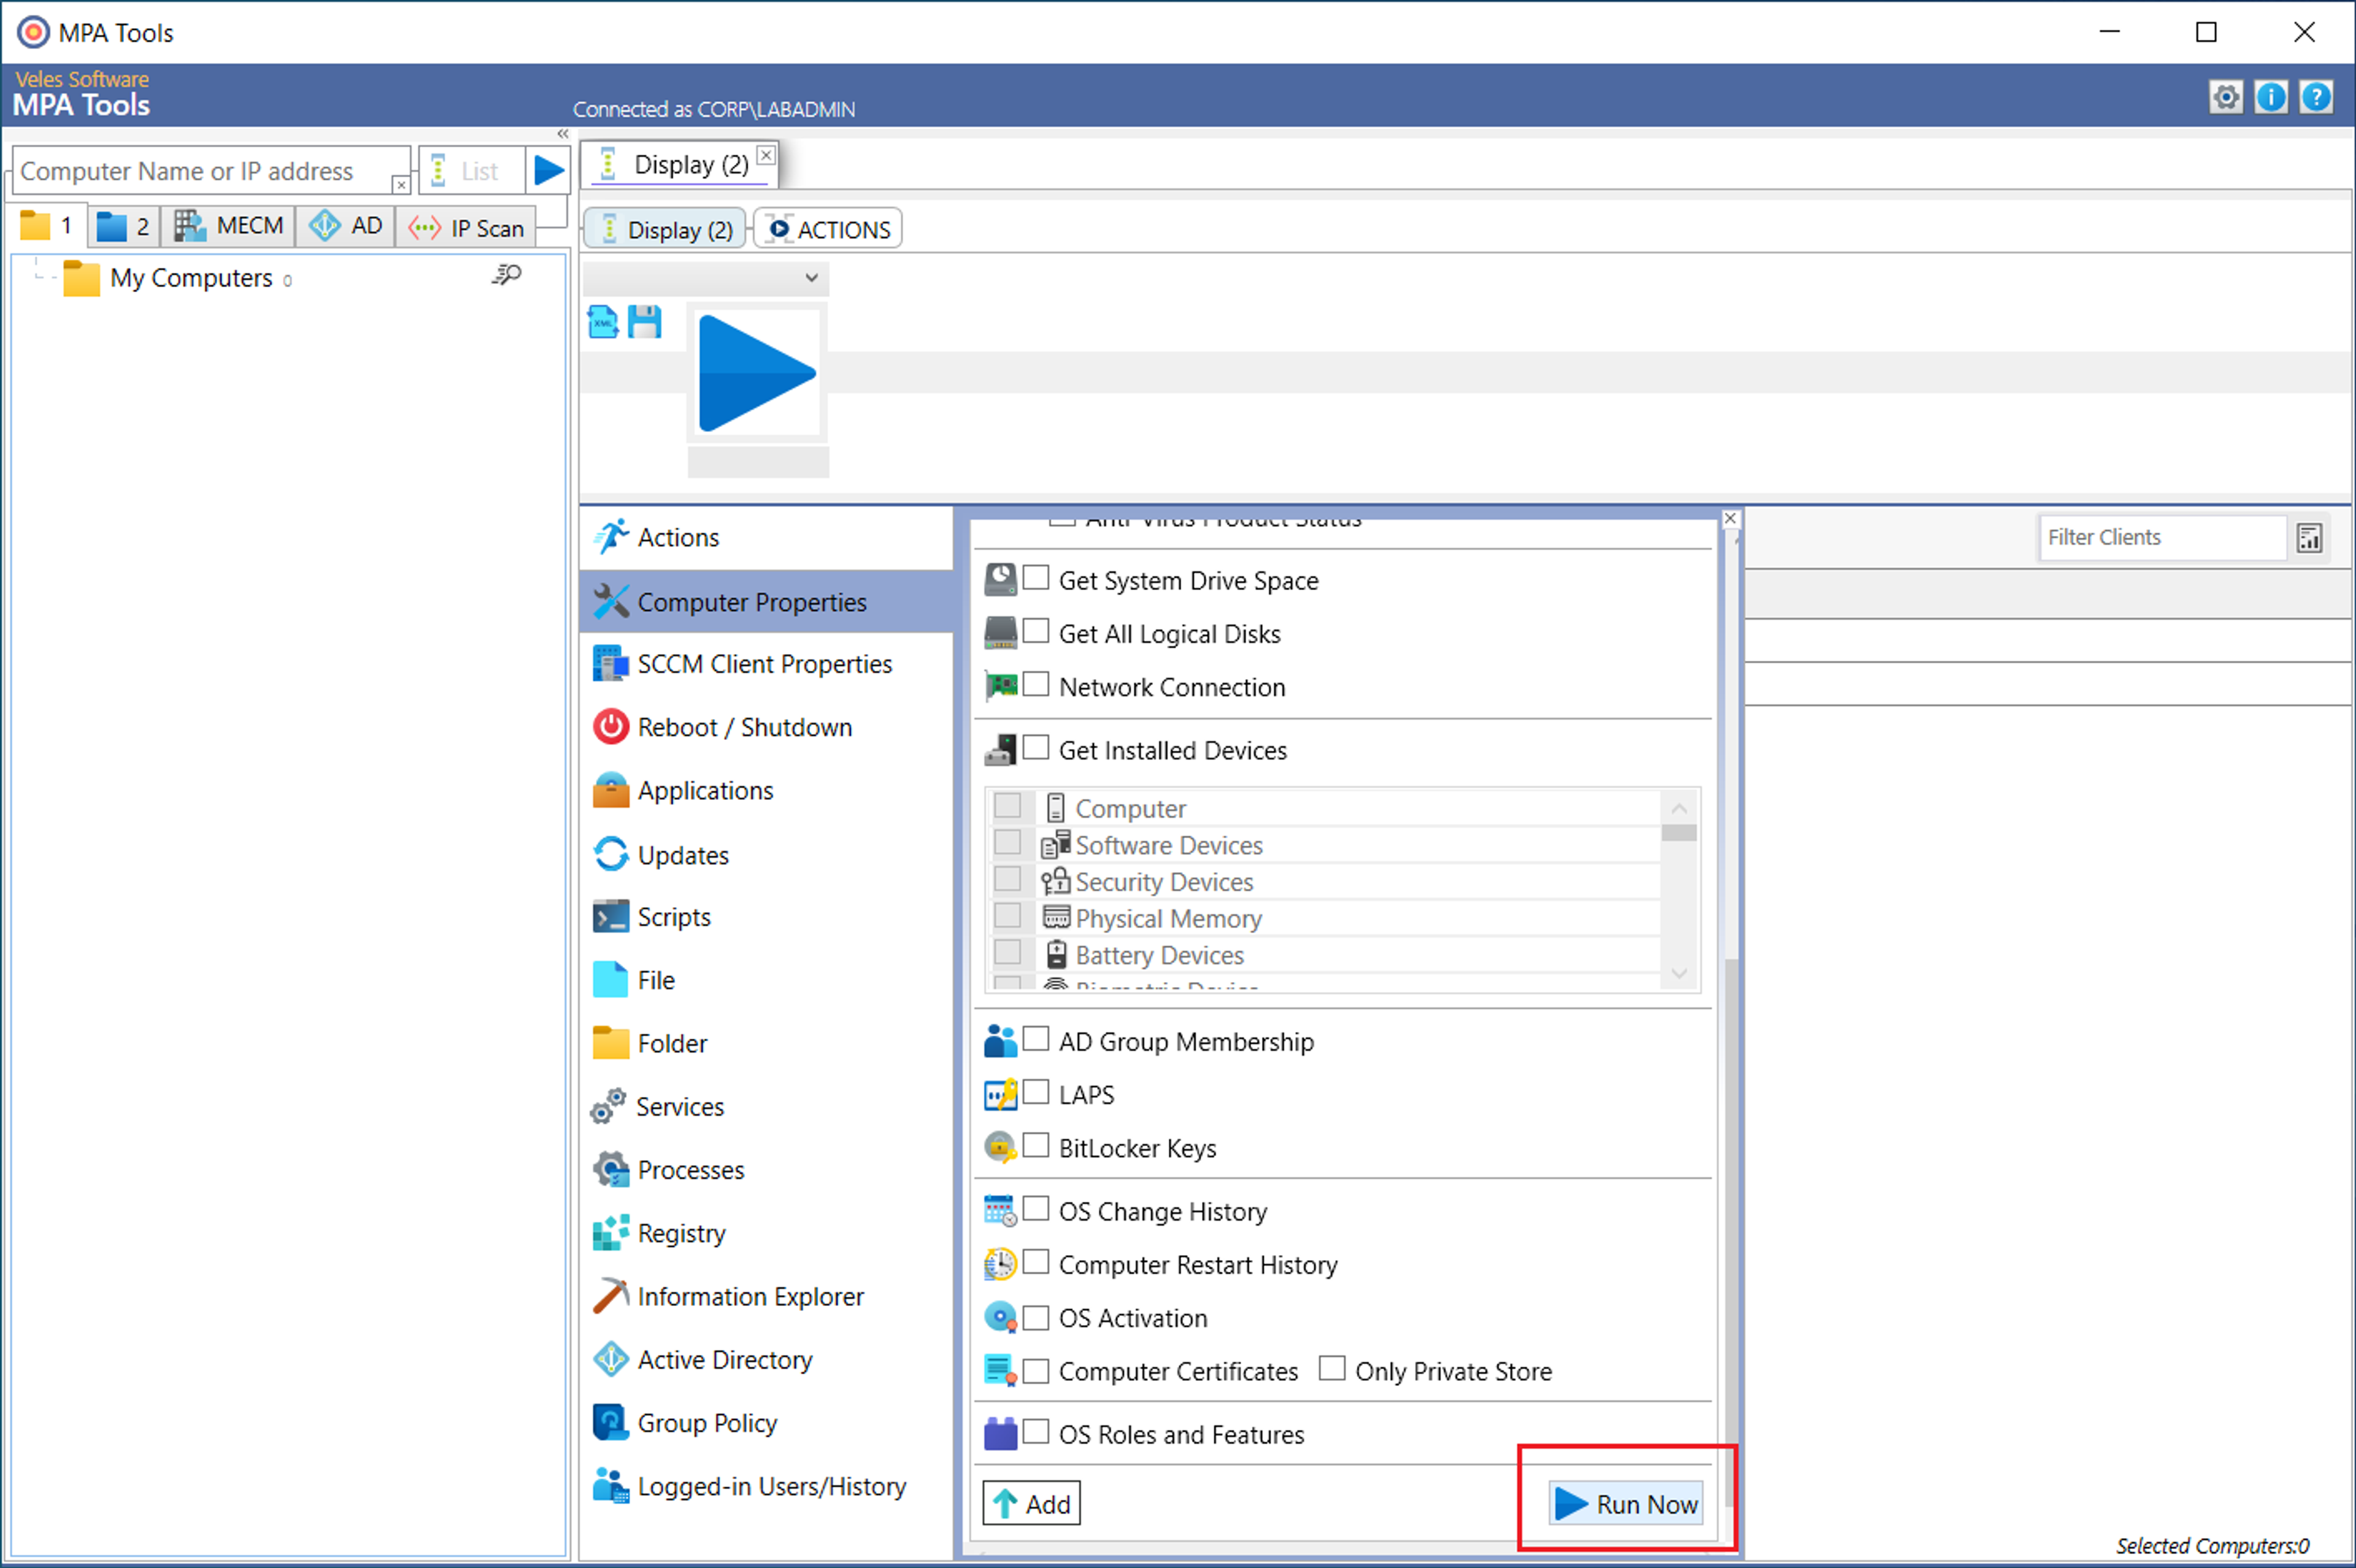This screenshot has width=2356, height=1568.
Task: Open the empty dropdown above the play button
Action: pos(705,278)
